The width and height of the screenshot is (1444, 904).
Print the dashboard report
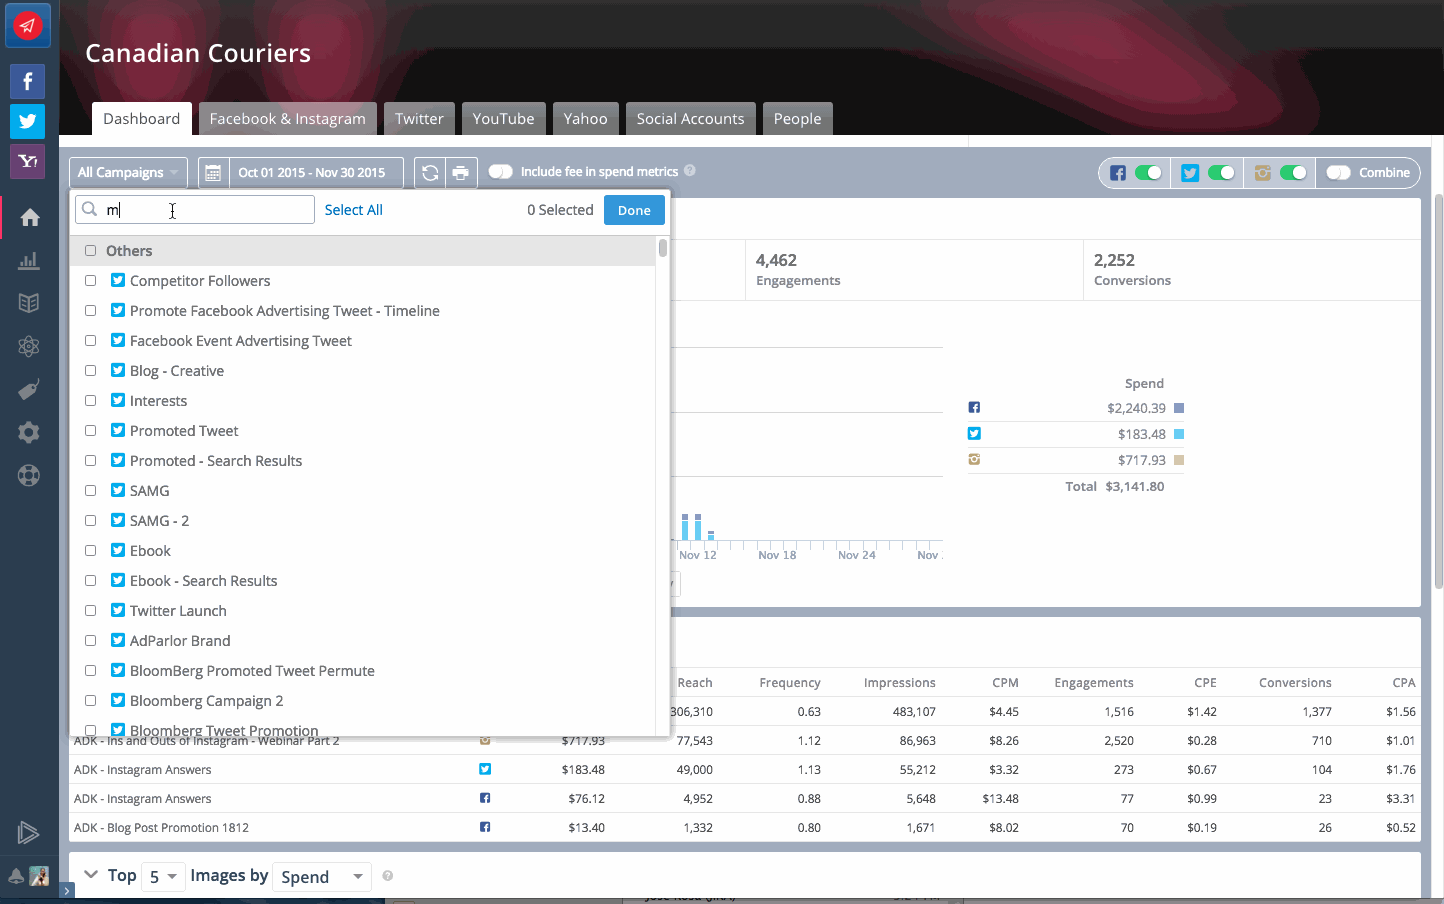[461, 172]
